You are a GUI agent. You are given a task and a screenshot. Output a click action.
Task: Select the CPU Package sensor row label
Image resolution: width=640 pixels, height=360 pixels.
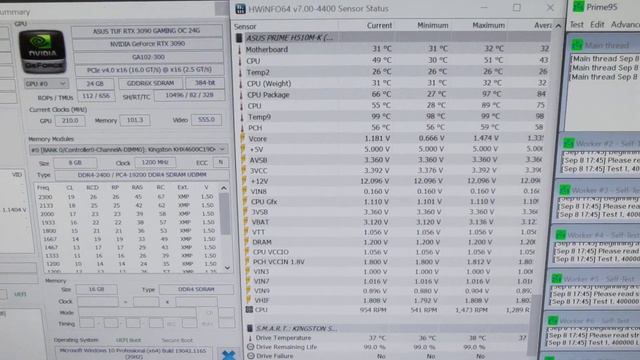pos(268,95)
